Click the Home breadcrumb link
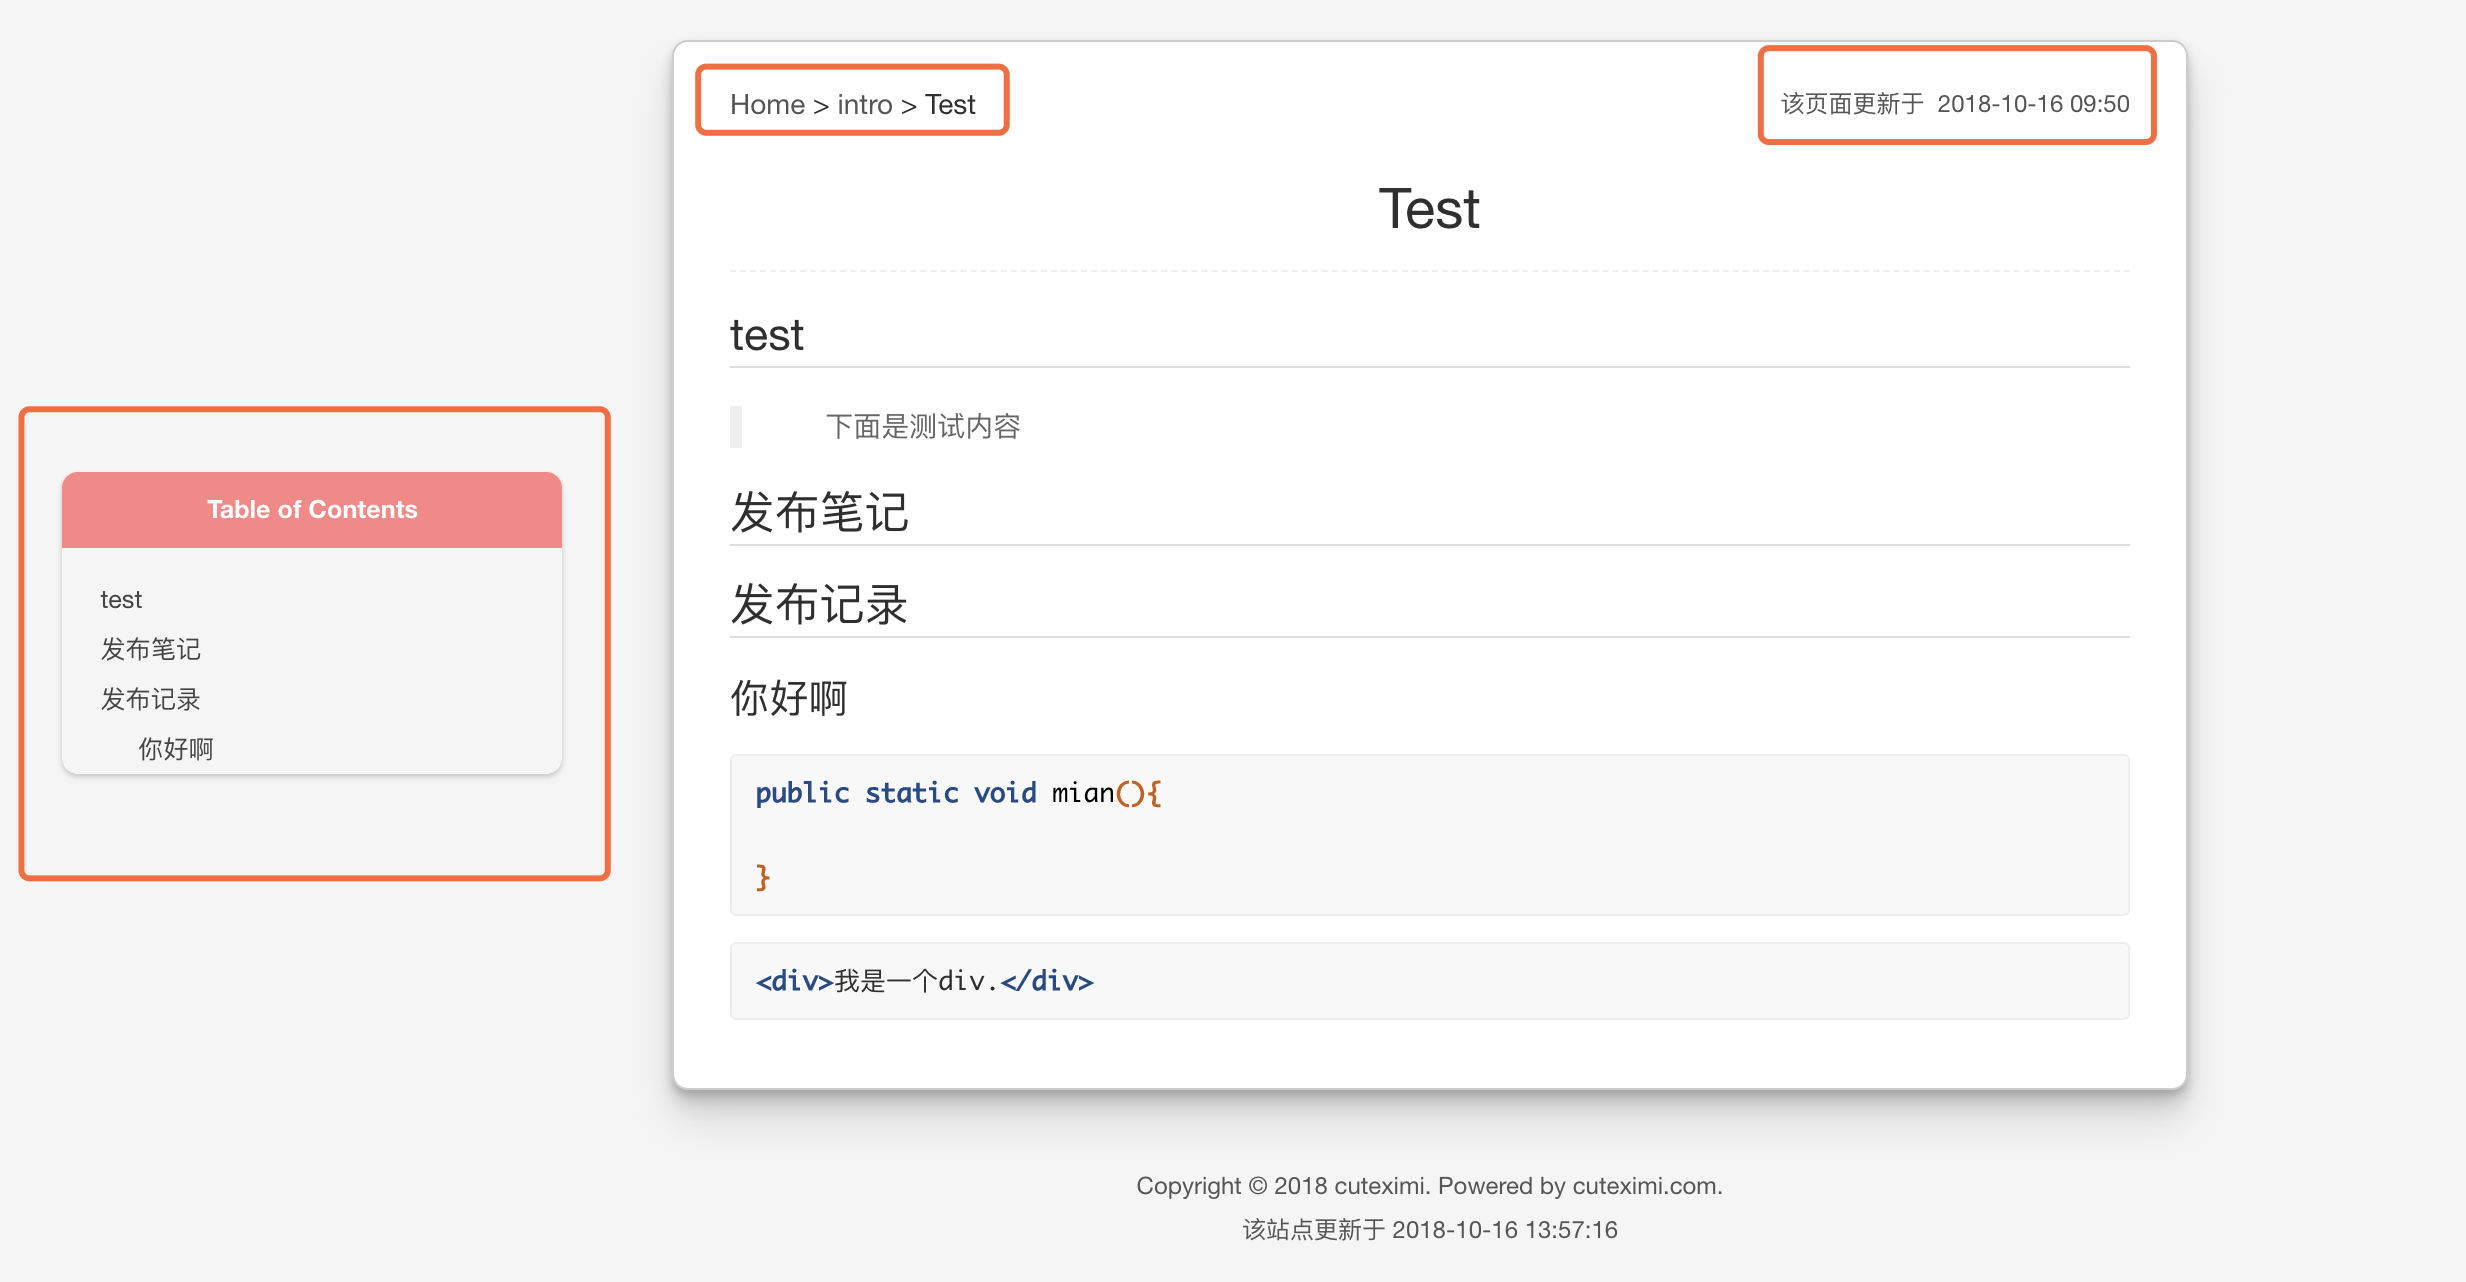2466x1282 pixels. pyautogui.click(x=767, y=104)
